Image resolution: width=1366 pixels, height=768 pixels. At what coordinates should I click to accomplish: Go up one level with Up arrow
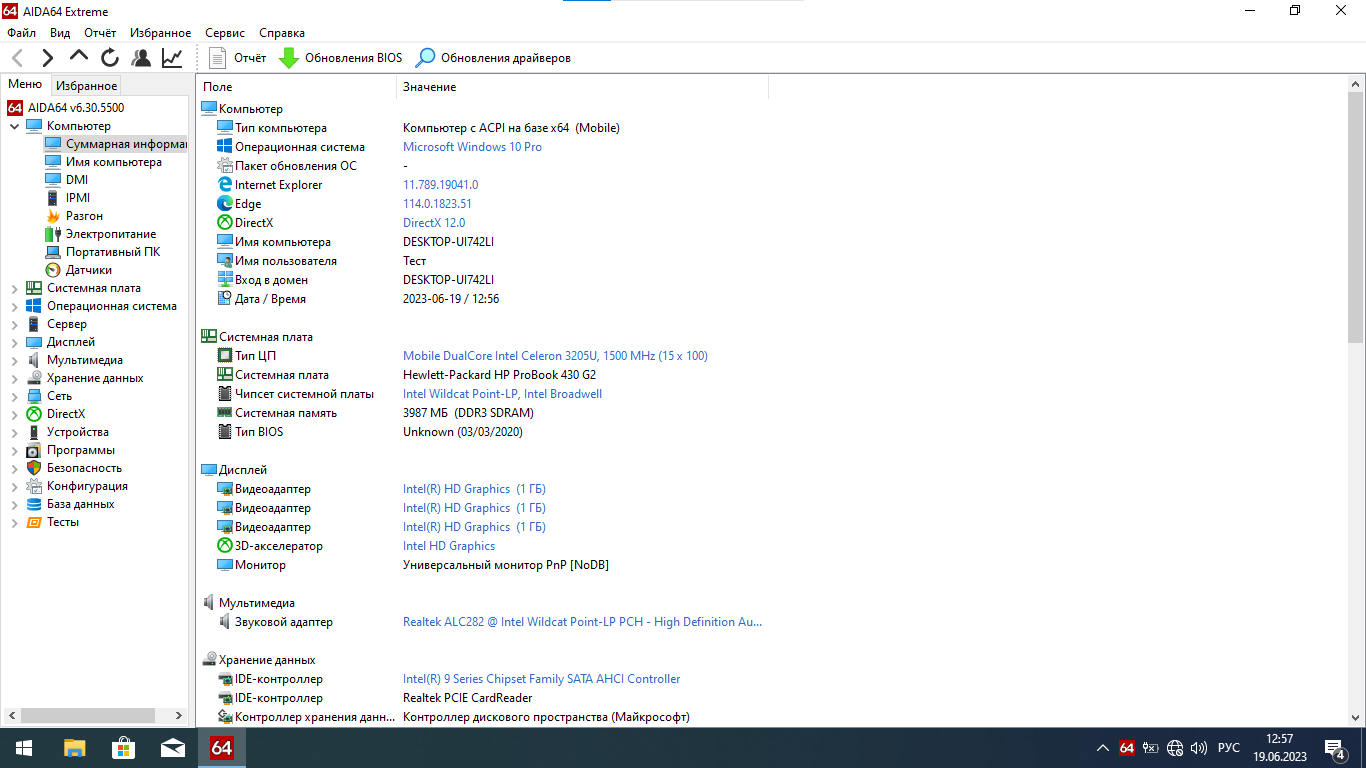tap(78, 57)
